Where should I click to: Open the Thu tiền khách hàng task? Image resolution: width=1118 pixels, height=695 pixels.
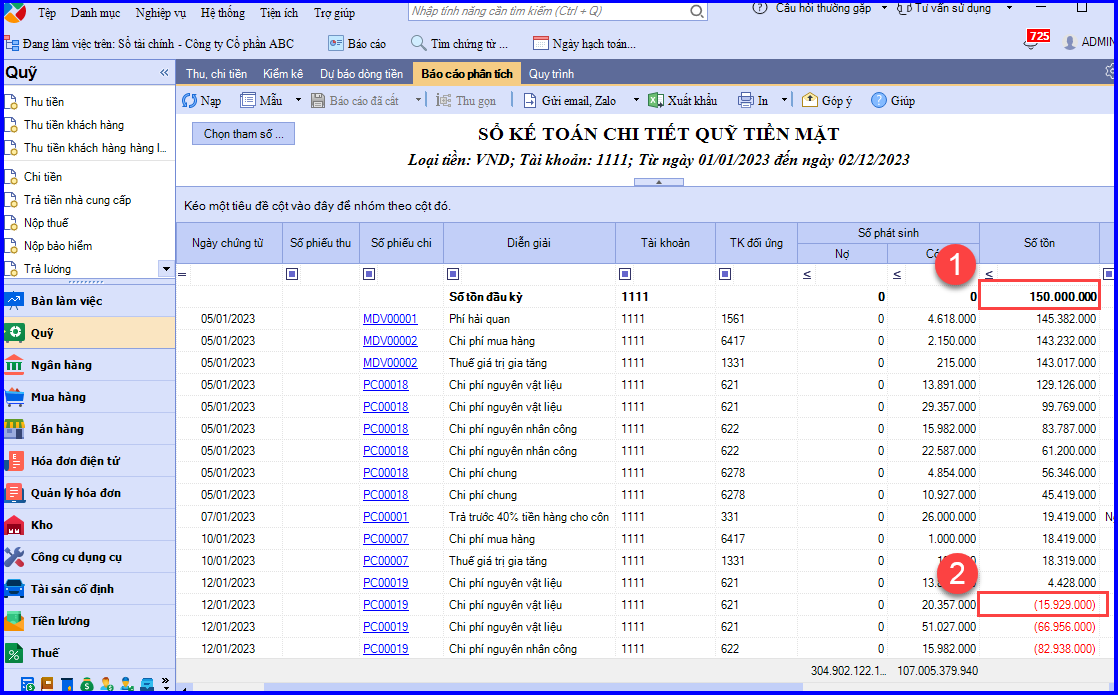click(x=73, y=125)
